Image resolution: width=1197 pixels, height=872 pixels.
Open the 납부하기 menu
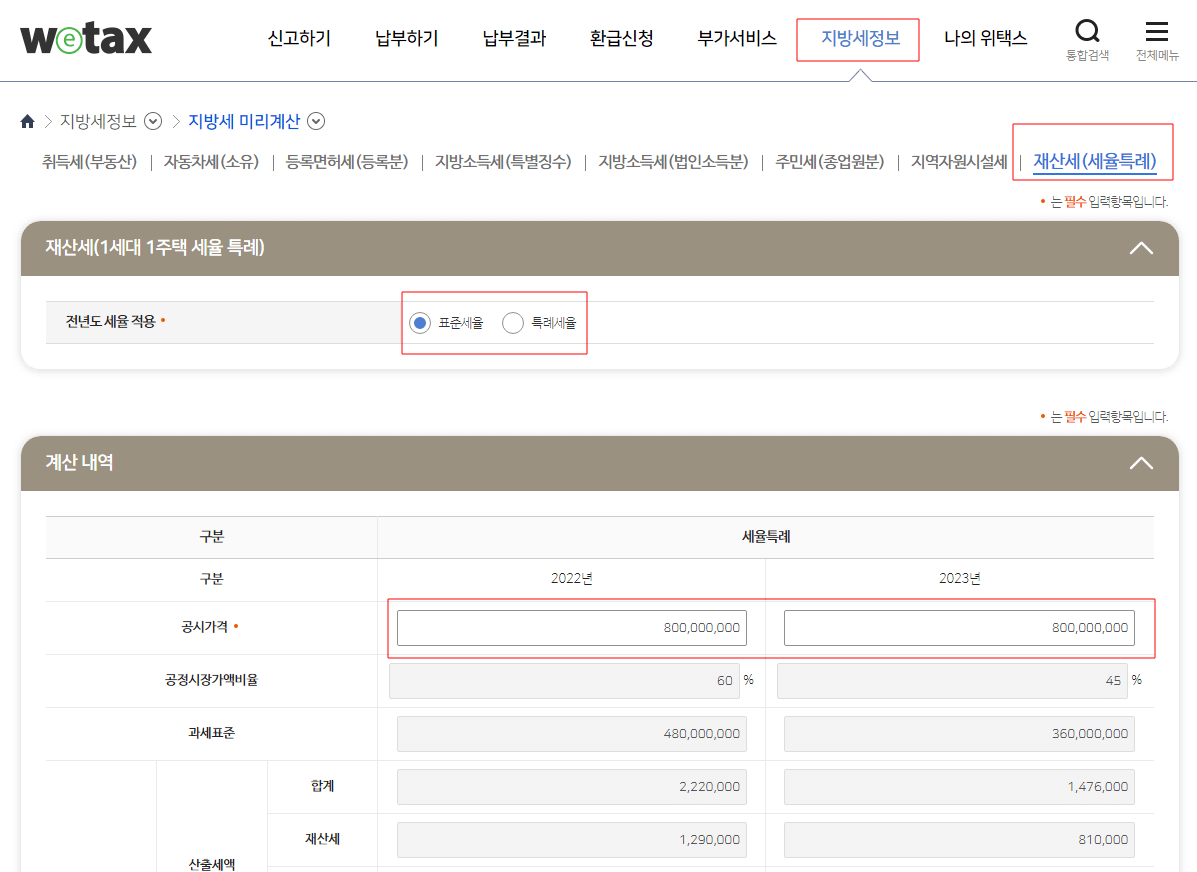tap(407, 38)
